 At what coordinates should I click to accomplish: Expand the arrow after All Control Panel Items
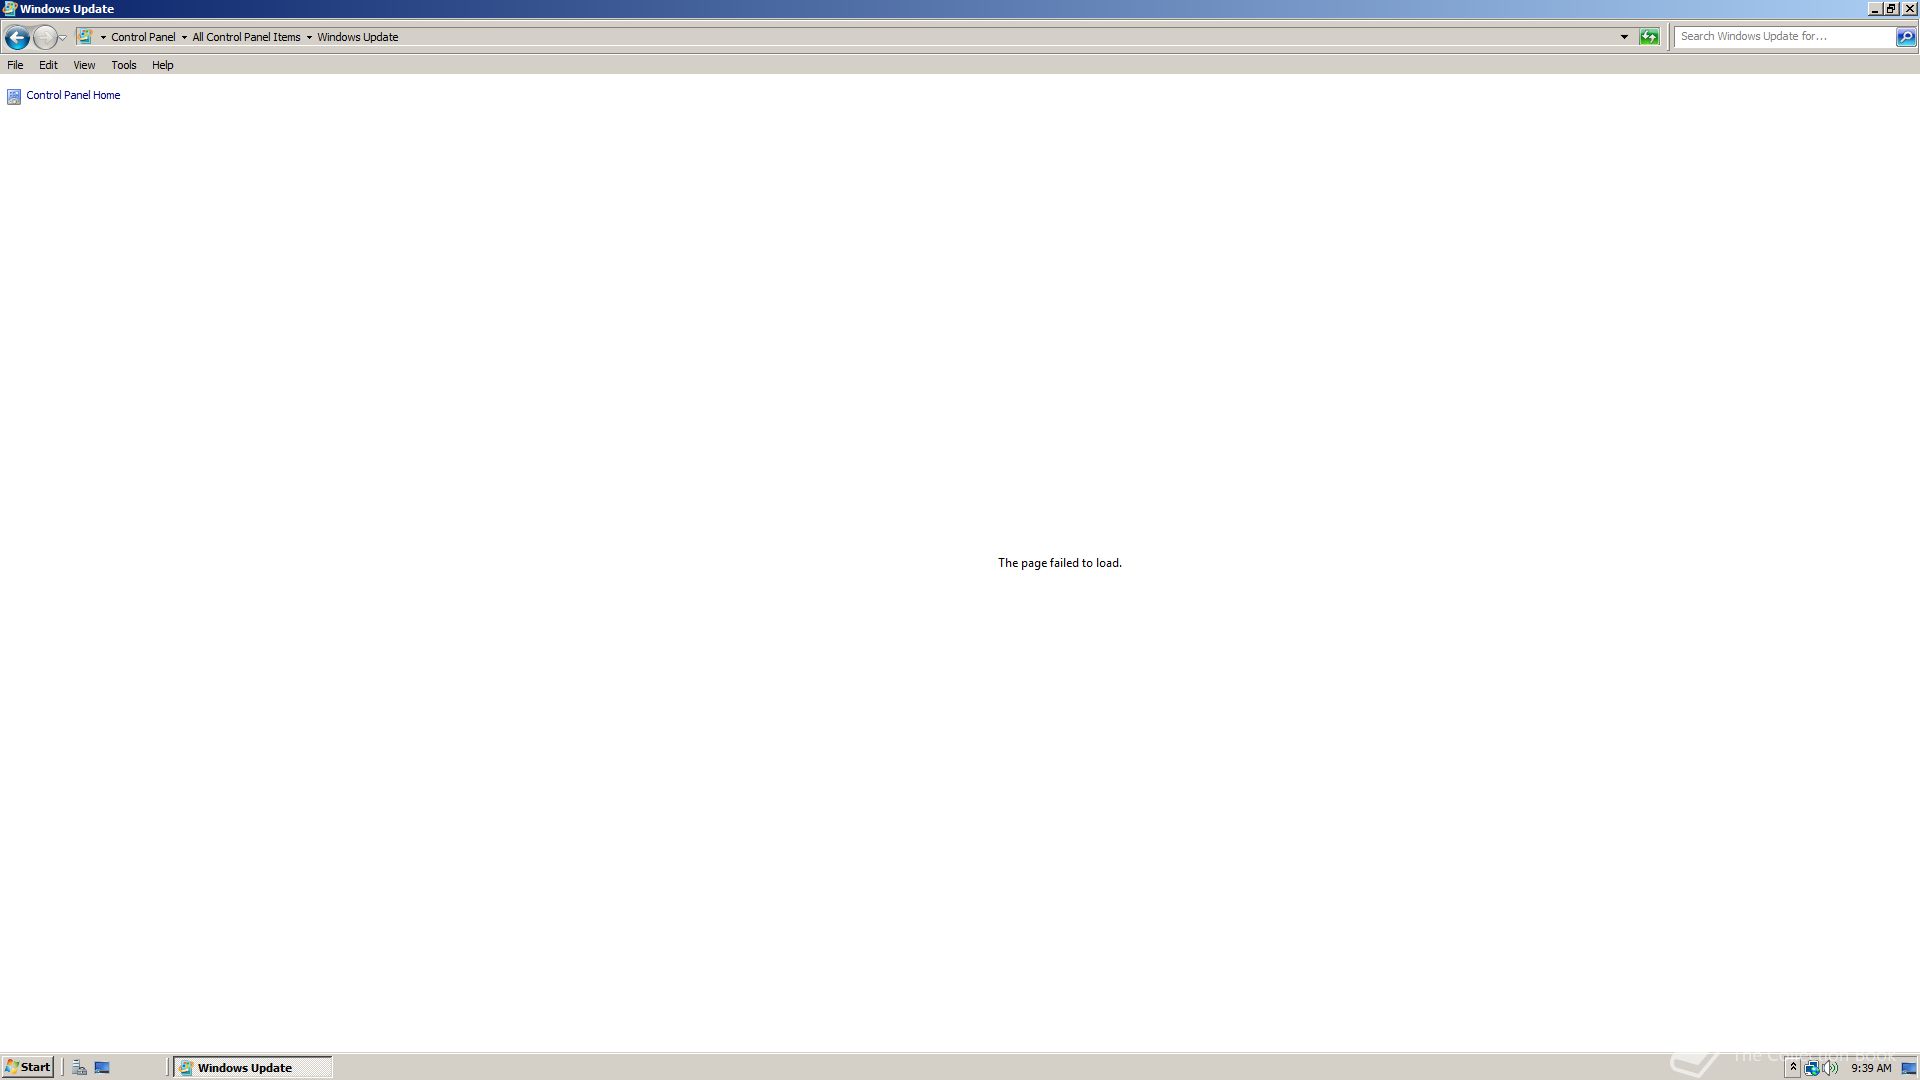309,37
